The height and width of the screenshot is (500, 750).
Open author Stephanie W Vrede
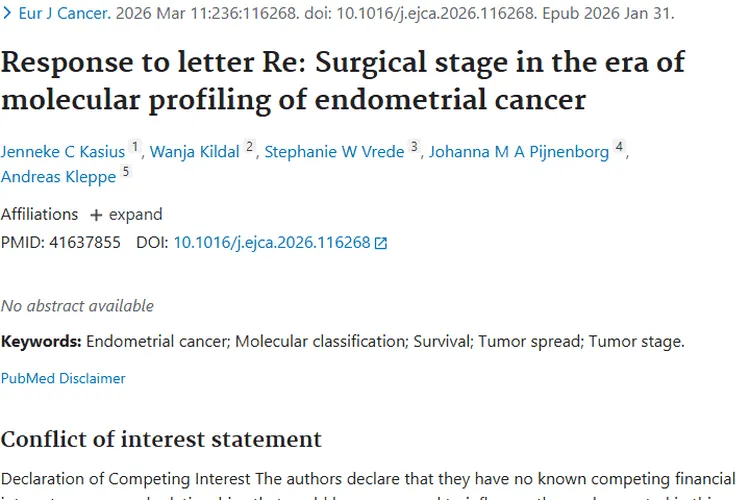point(334,152)
